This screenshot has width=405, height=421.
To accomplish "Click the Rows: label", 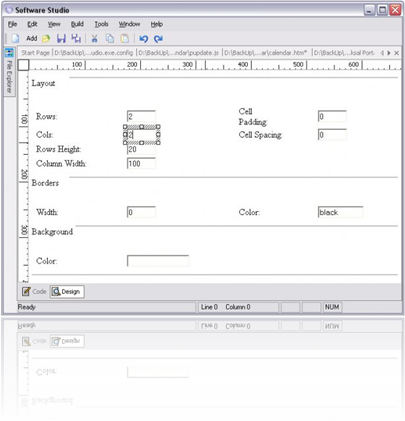I will click(x=46, y=116).
